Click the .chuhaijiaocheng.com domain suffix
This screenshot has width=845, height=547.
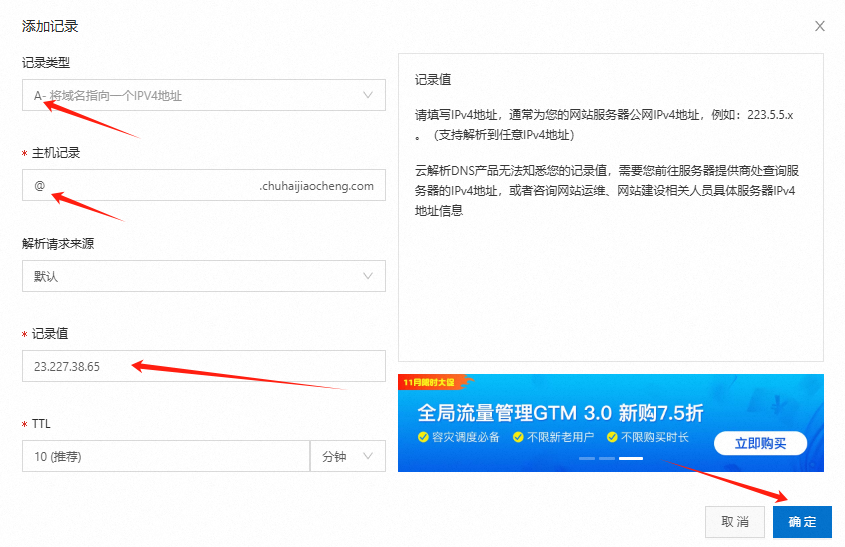[x=316, y=186]
